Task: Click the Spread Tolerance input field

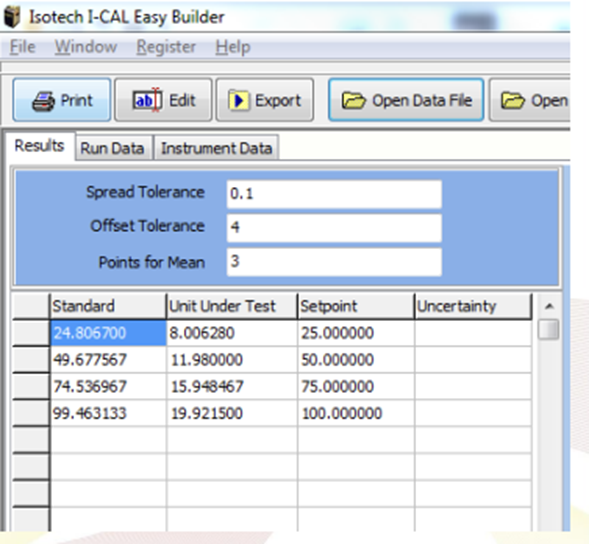Action: tap(334, 194)
